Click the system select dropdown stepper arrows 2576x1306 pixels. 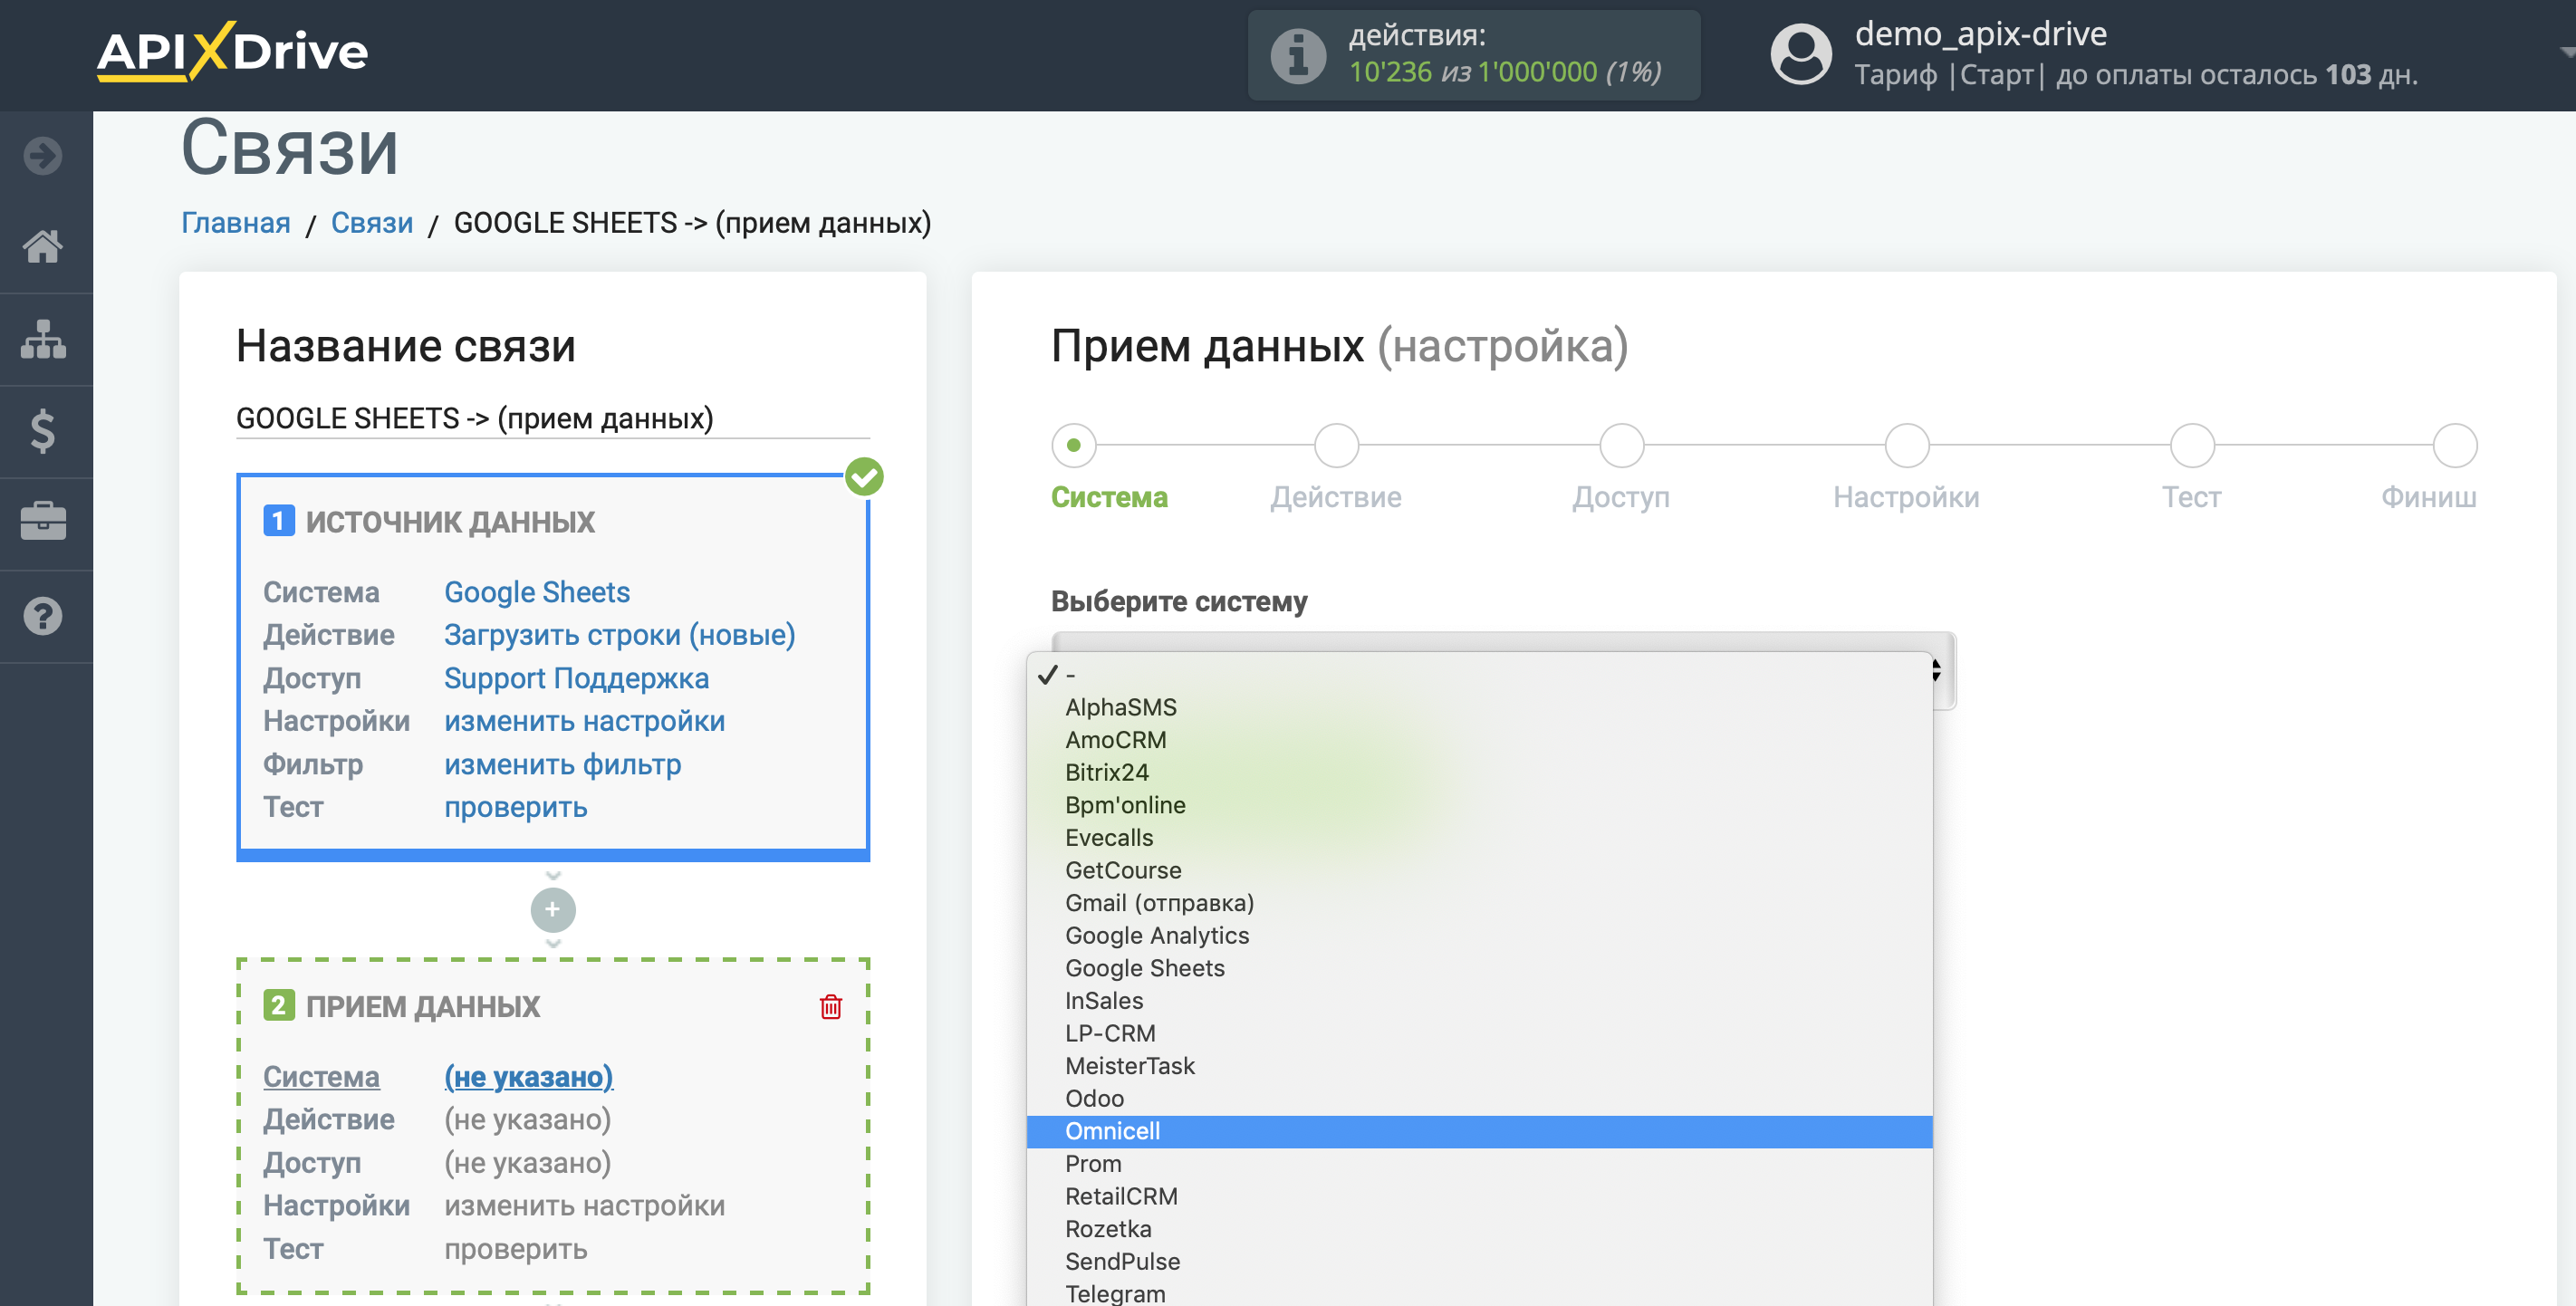tap(1937, 670)
